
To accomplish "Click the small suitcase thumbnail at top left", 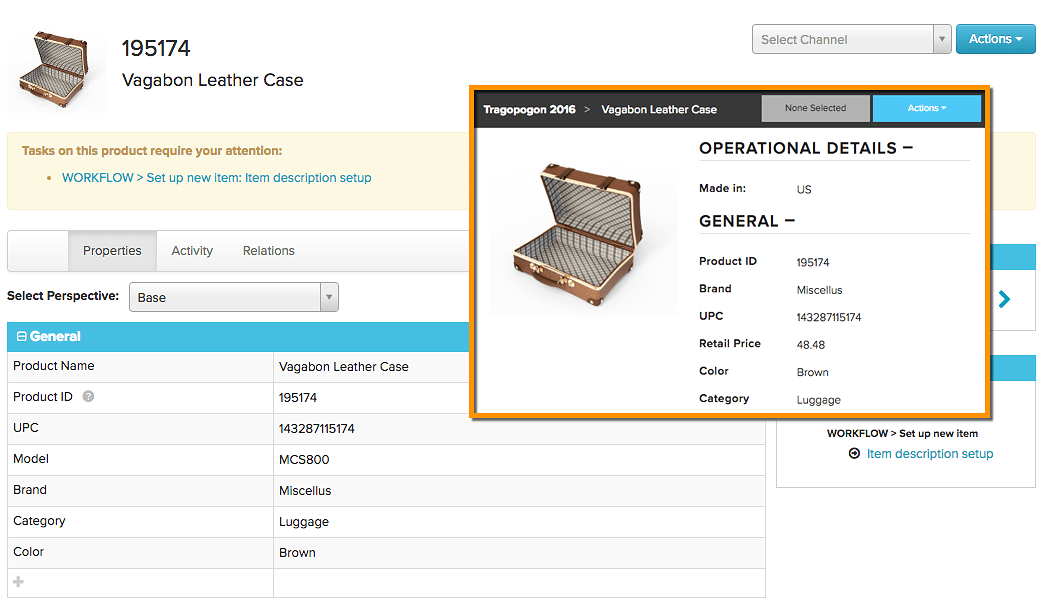I will click(55, 70).
